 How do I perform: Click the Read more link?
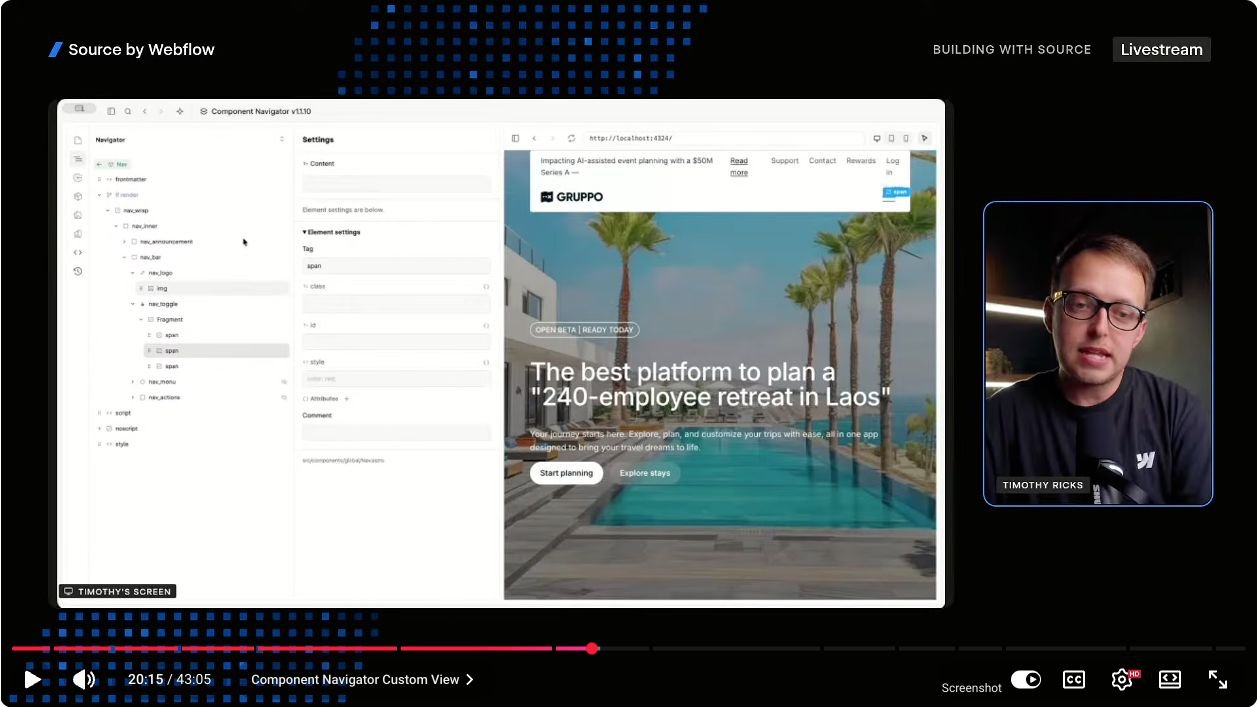[739, 167]
